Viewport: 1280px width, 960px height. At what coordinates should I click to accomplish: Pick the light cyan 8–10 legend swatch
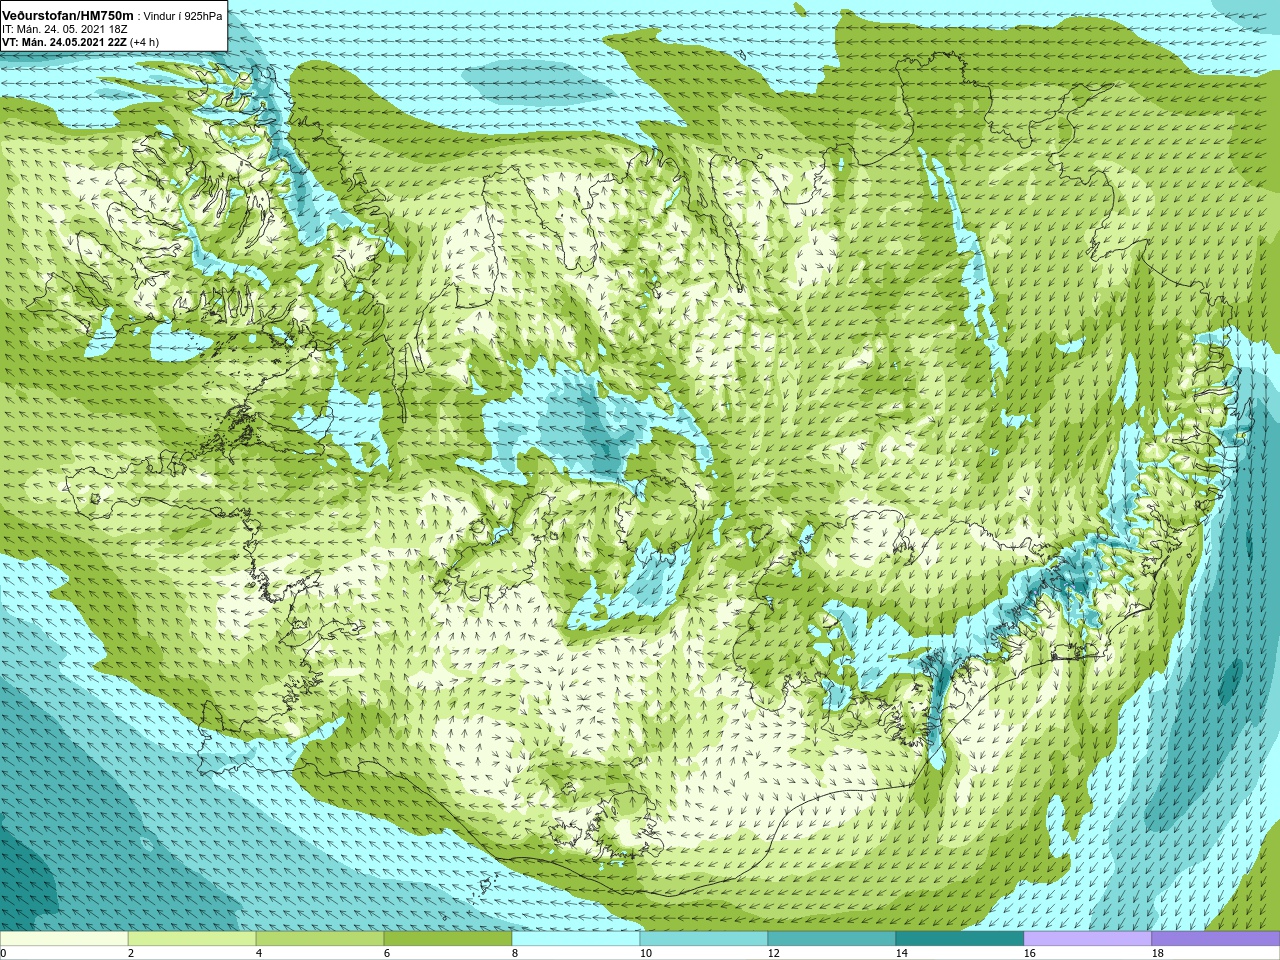point(576,939)
